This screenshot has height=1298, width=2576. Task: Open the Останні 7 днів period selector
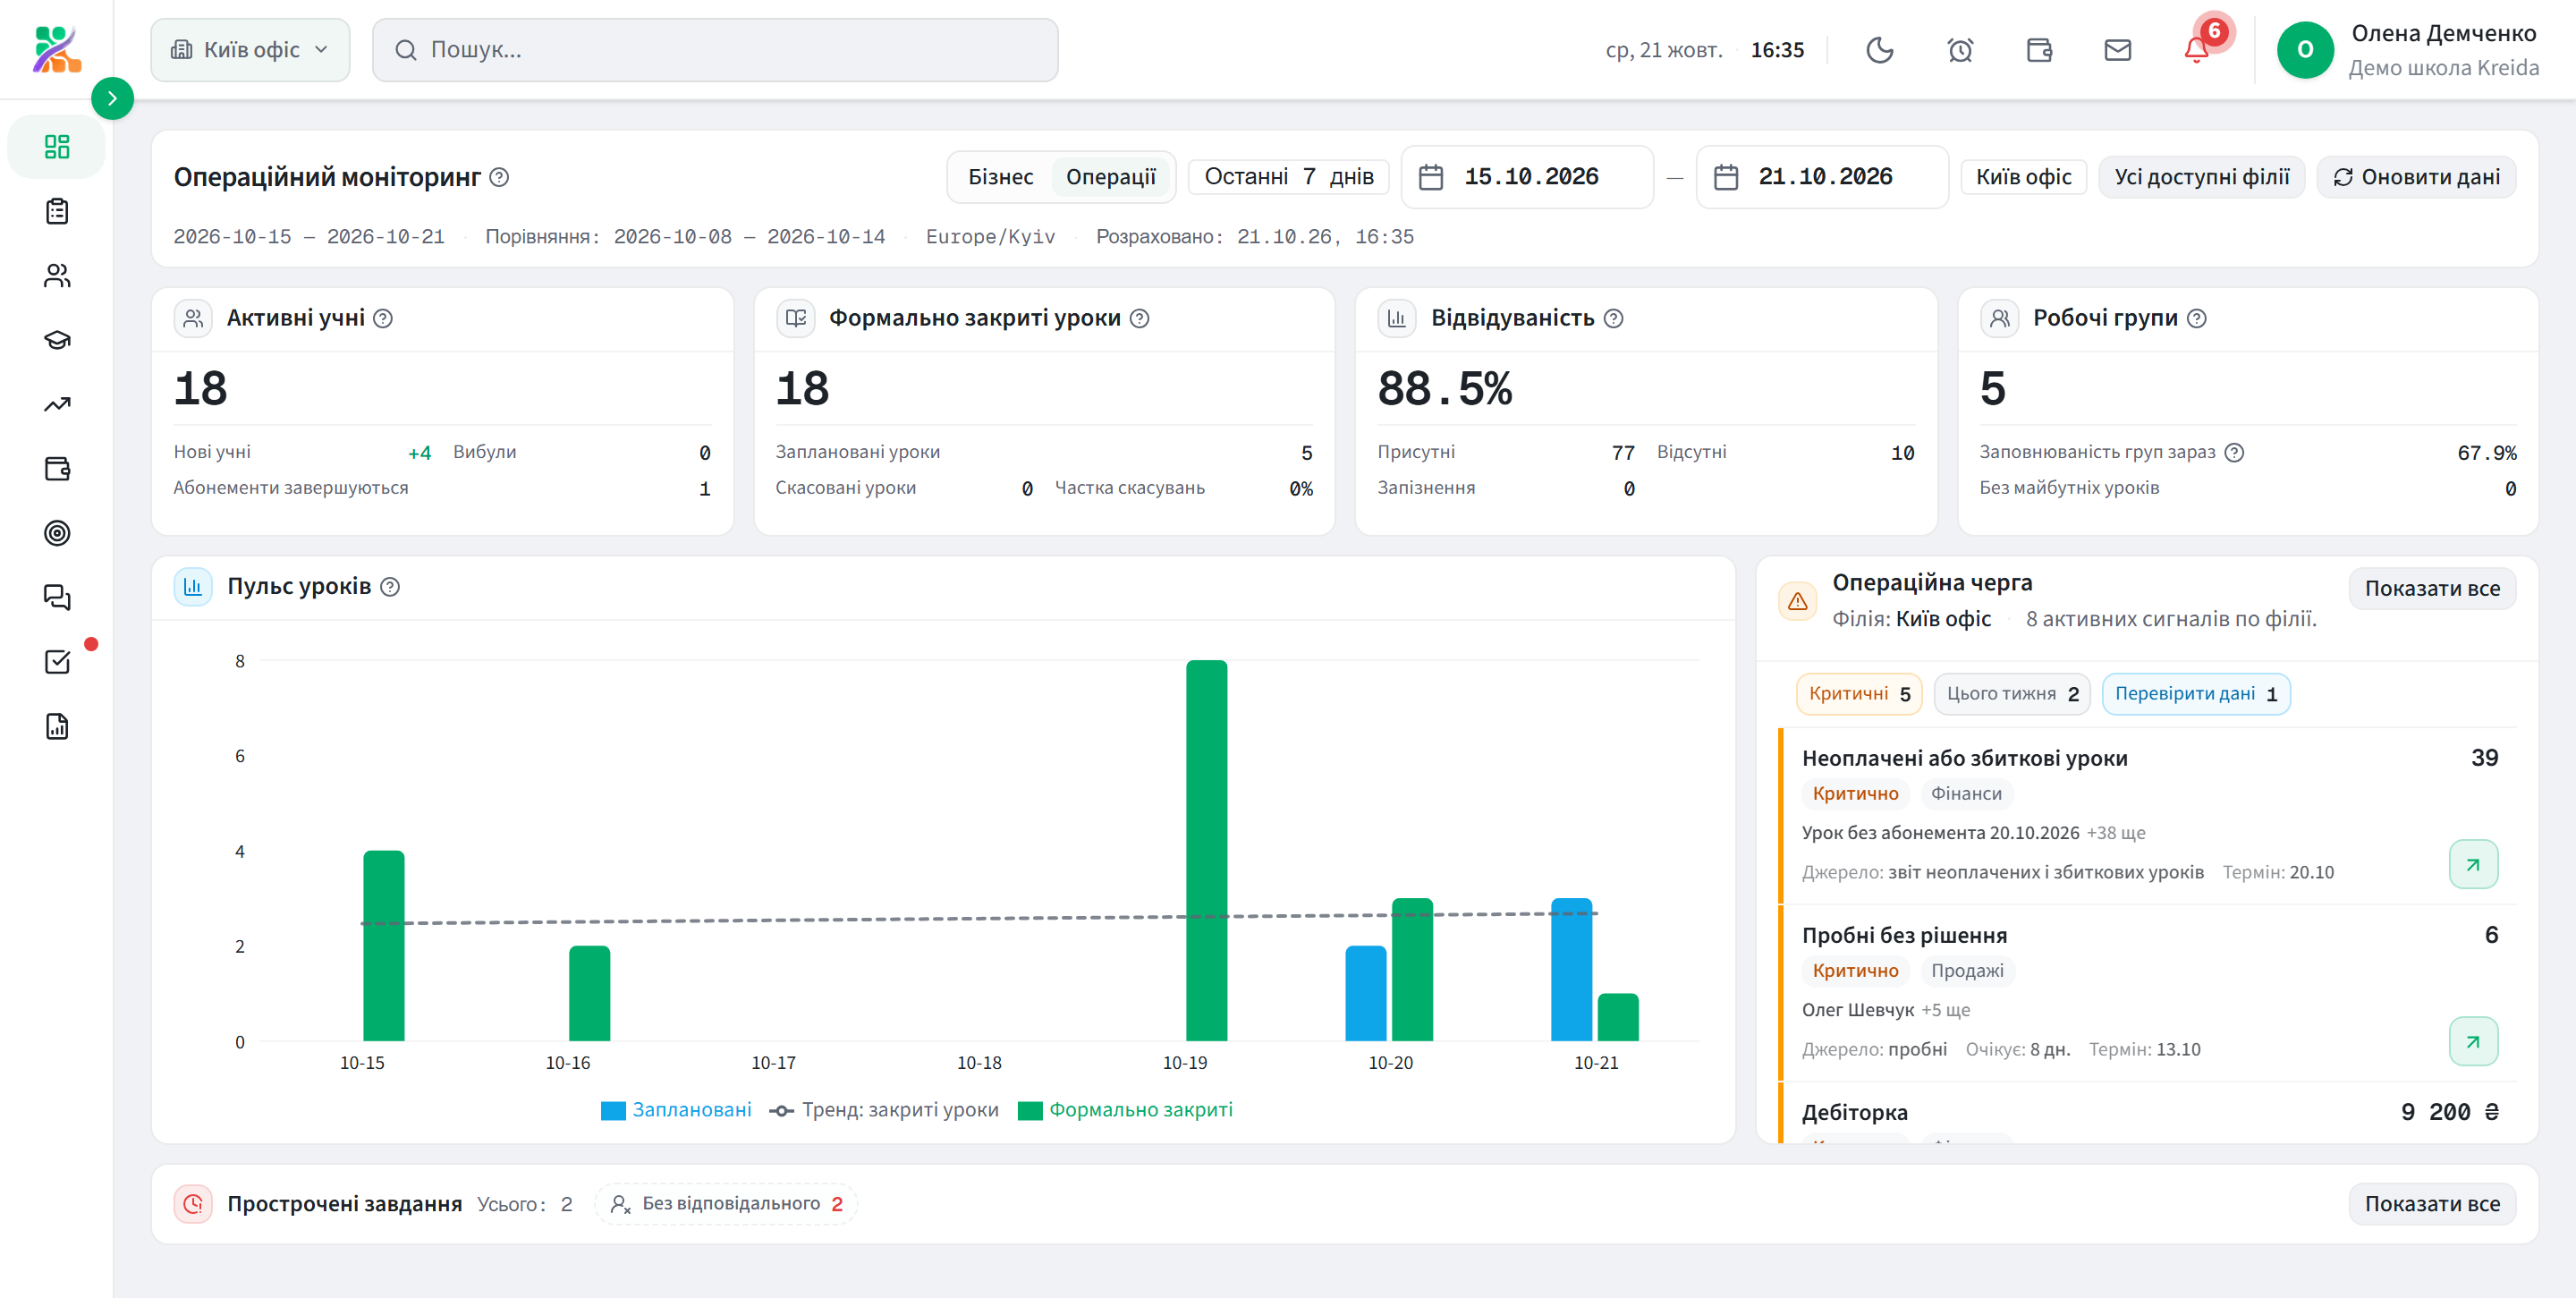[1289, 177]
